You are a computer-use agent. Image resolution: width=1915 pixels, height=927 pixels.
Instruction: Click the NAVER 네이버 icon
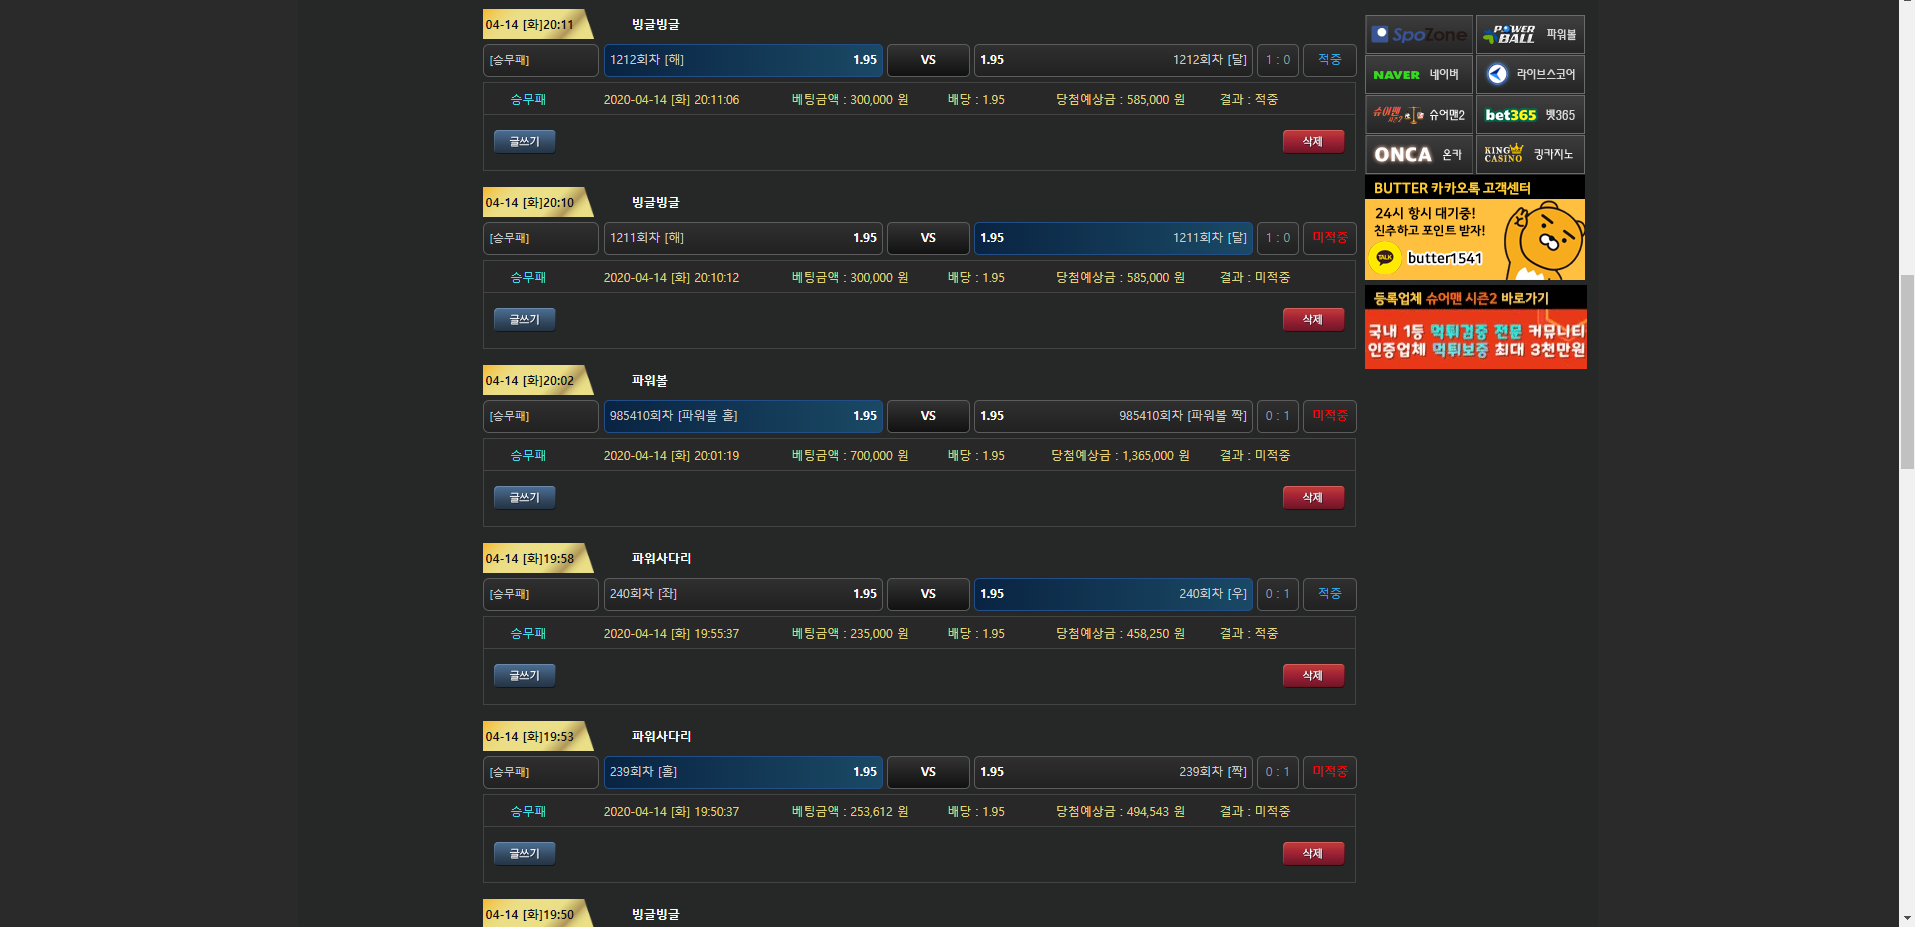tap(1418, 75)
